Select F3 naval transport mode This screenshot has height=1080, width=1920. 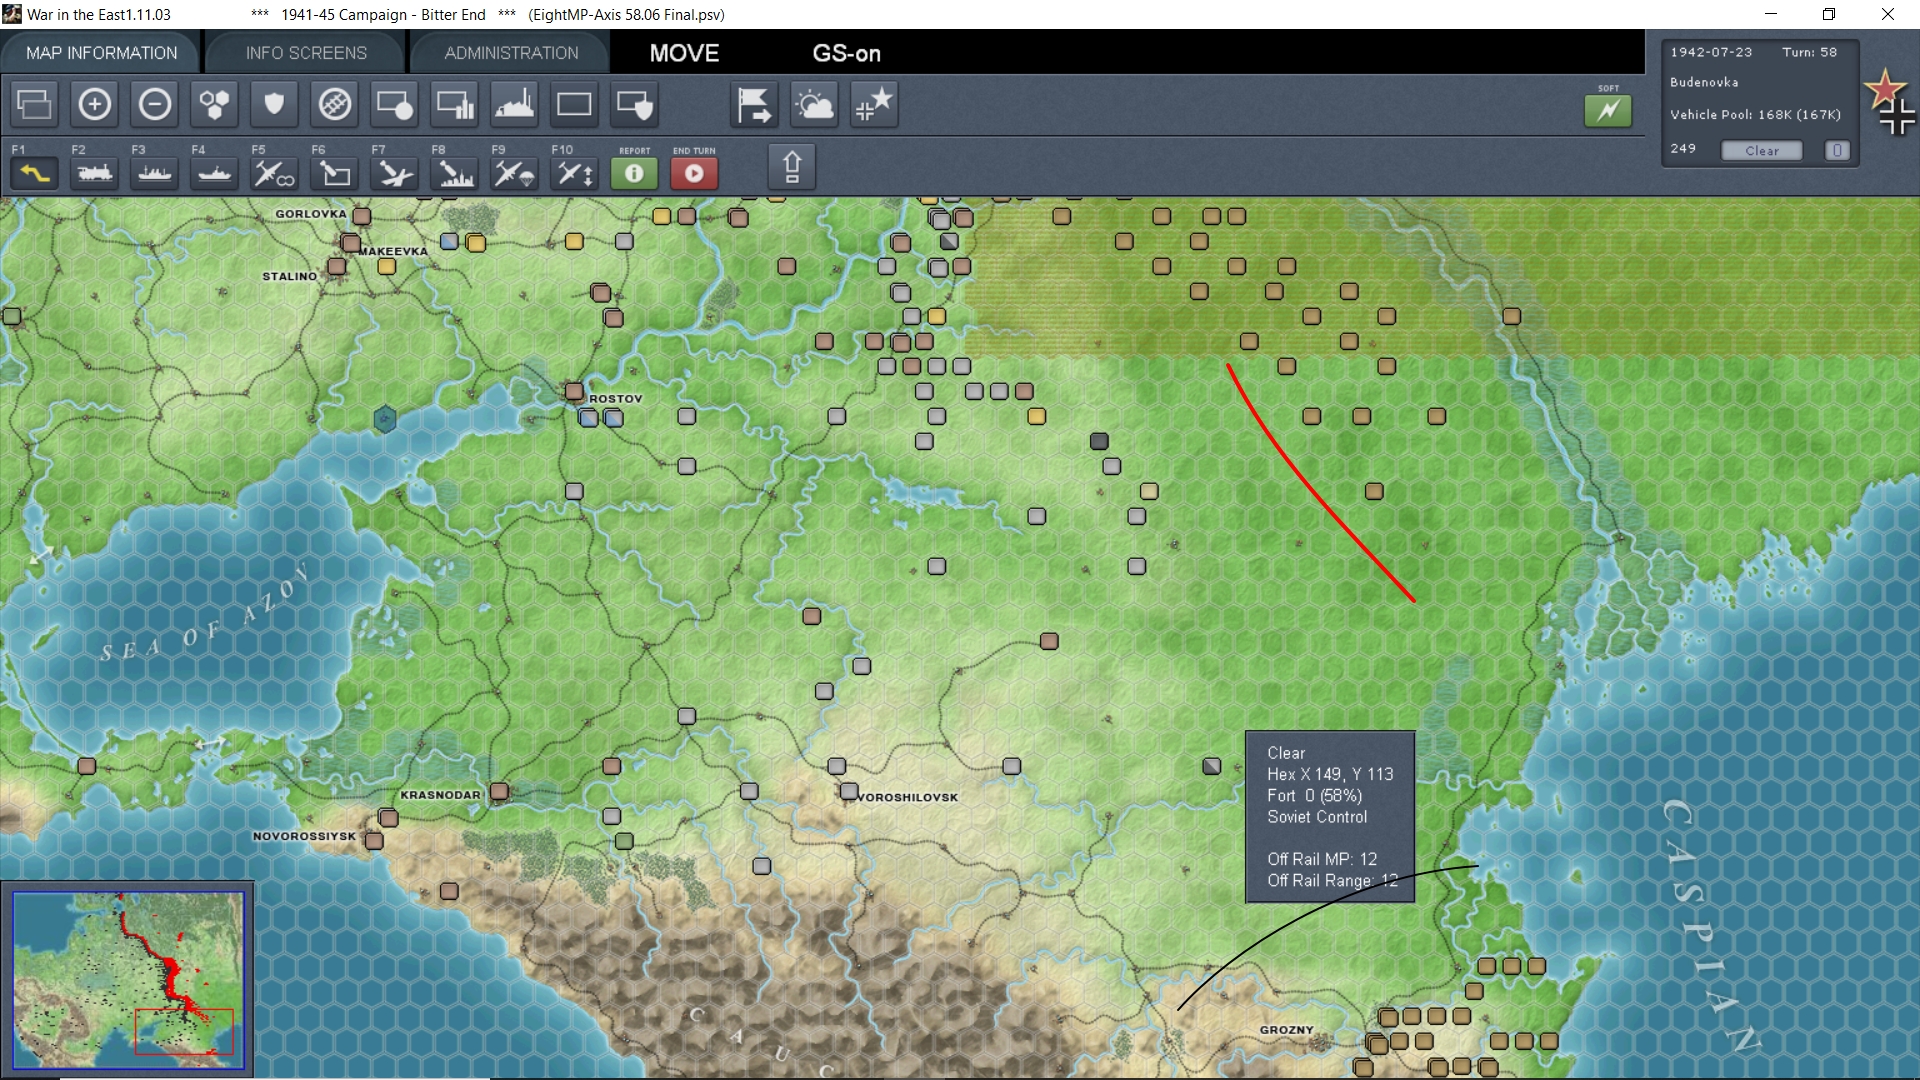tap(155, 173)
